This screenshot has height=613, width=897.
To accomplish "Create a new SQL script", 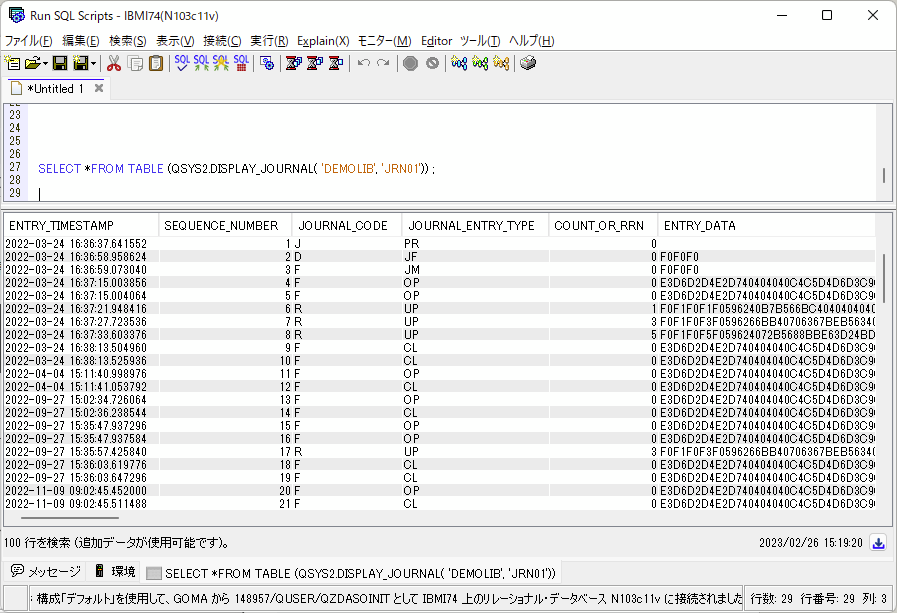I will coord(12,63).
